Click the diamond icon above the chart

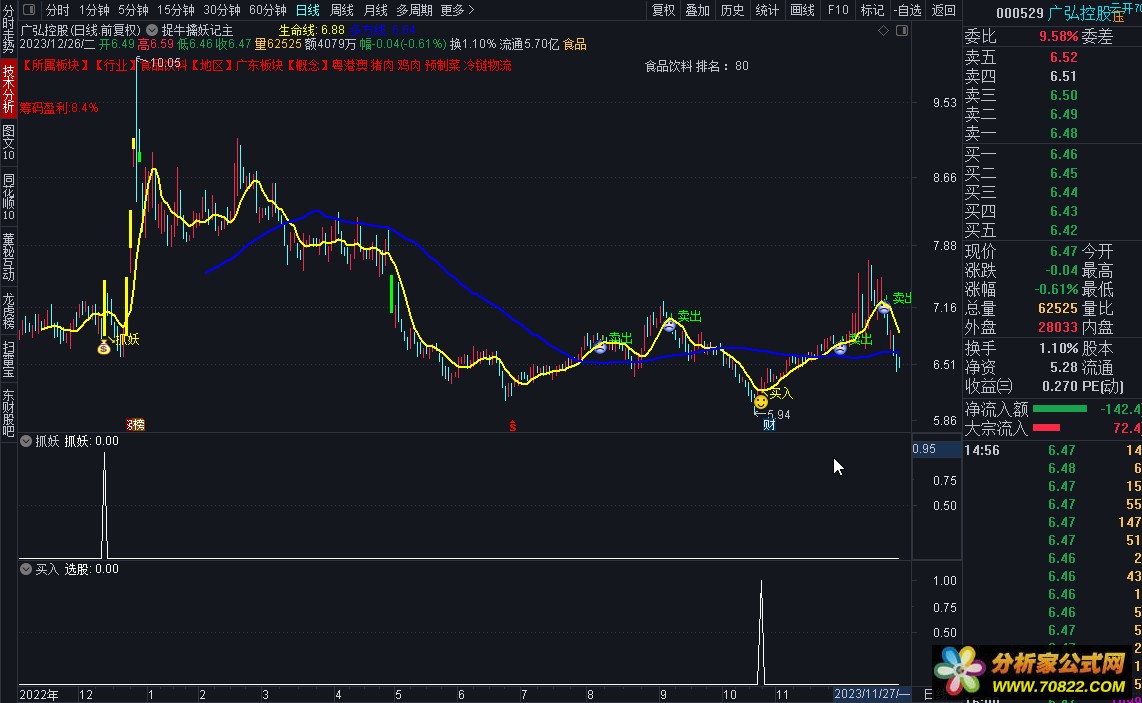point(883,31)
